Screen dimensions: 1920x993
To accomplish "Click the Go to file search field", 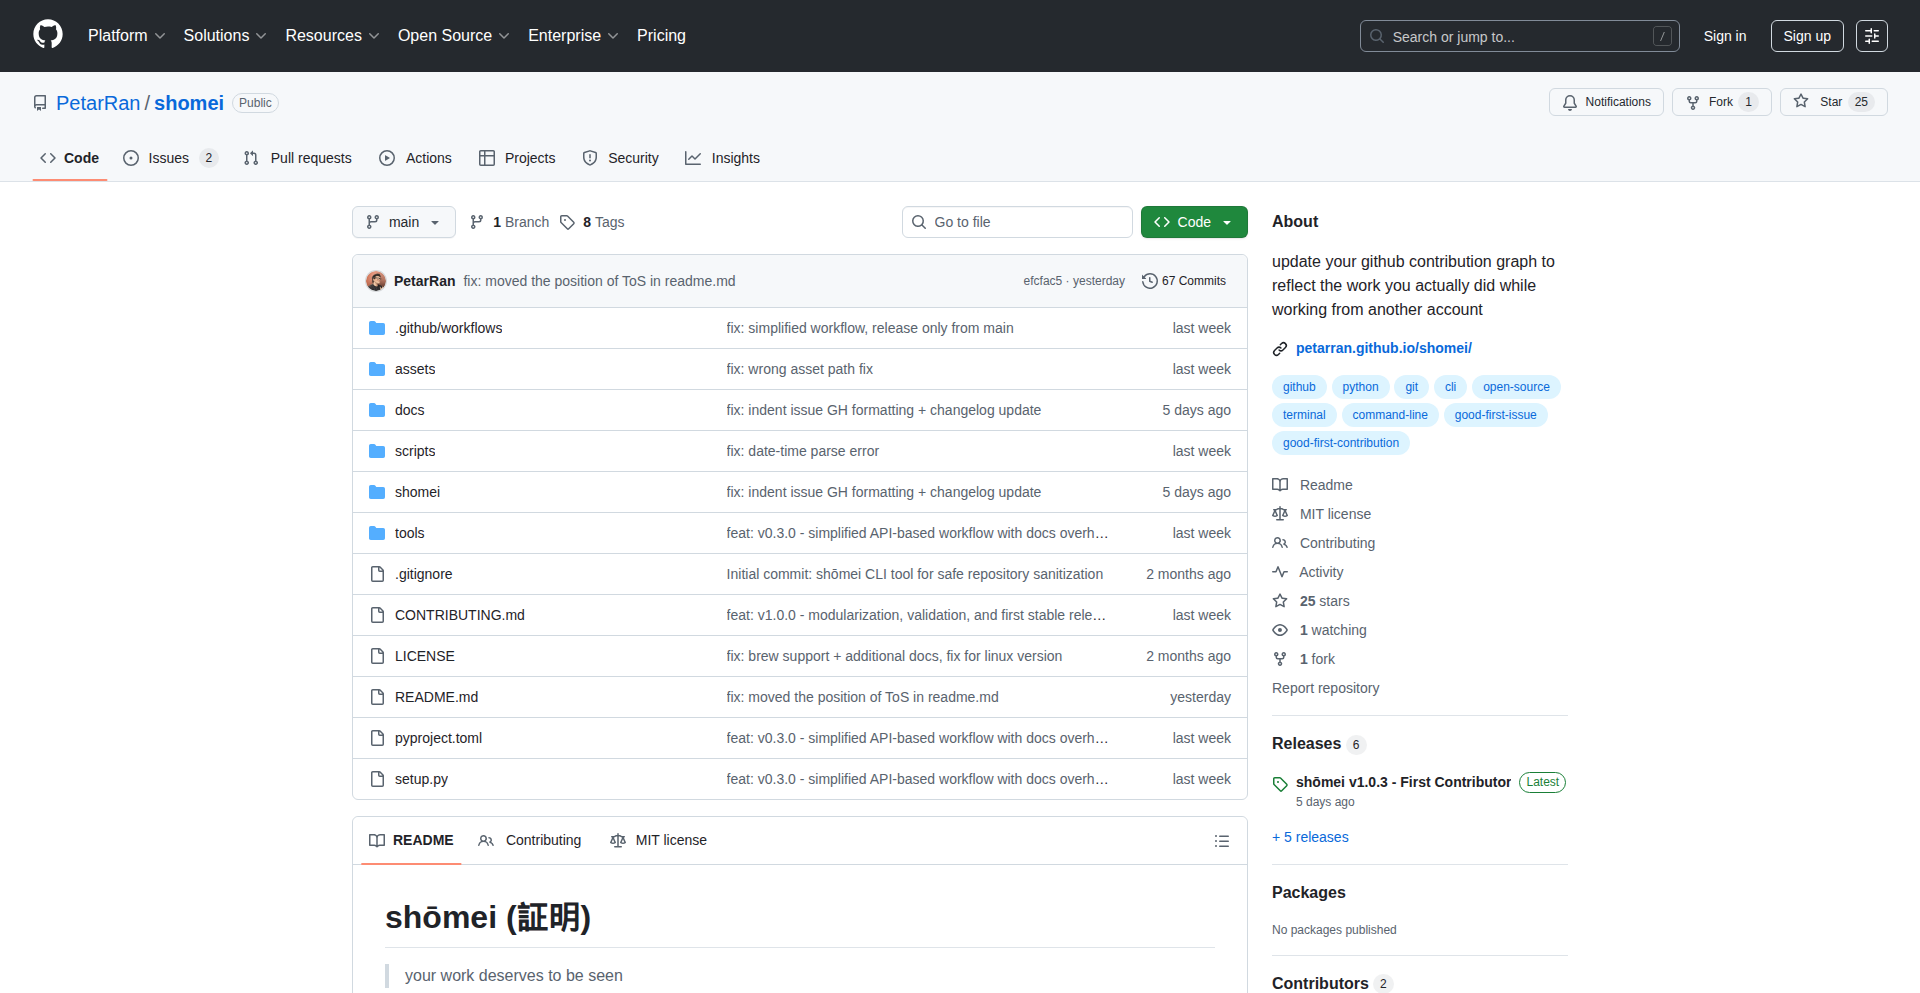I will 1017,222.
